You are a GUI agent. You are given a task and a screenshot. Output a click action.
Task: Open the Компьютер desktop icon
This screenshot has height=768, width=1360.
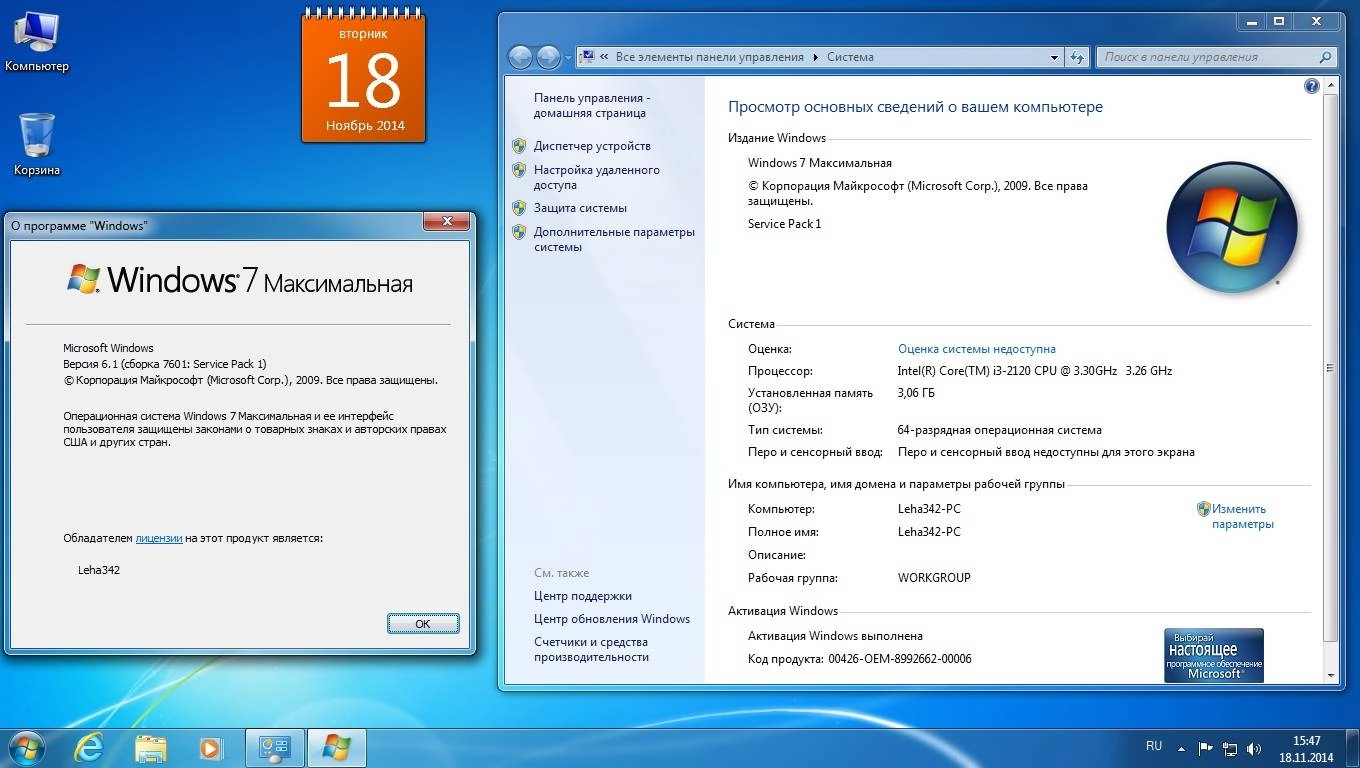pos(36,42)
